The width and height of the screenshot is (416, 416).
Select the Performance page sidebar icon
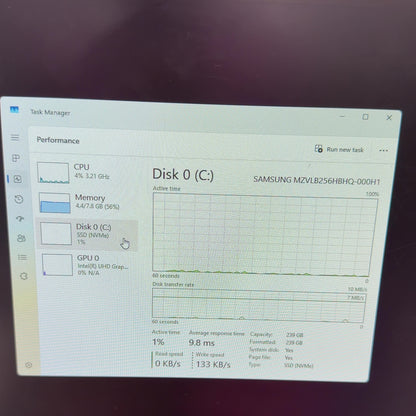tap(18, 179)
